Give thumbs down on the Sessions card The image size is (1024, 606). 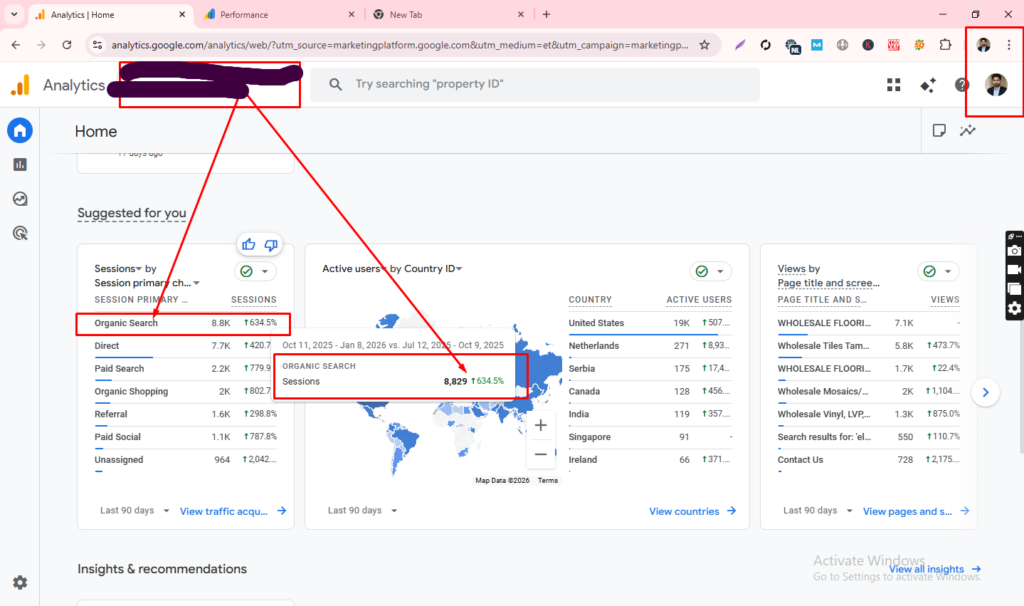(270, 244)
